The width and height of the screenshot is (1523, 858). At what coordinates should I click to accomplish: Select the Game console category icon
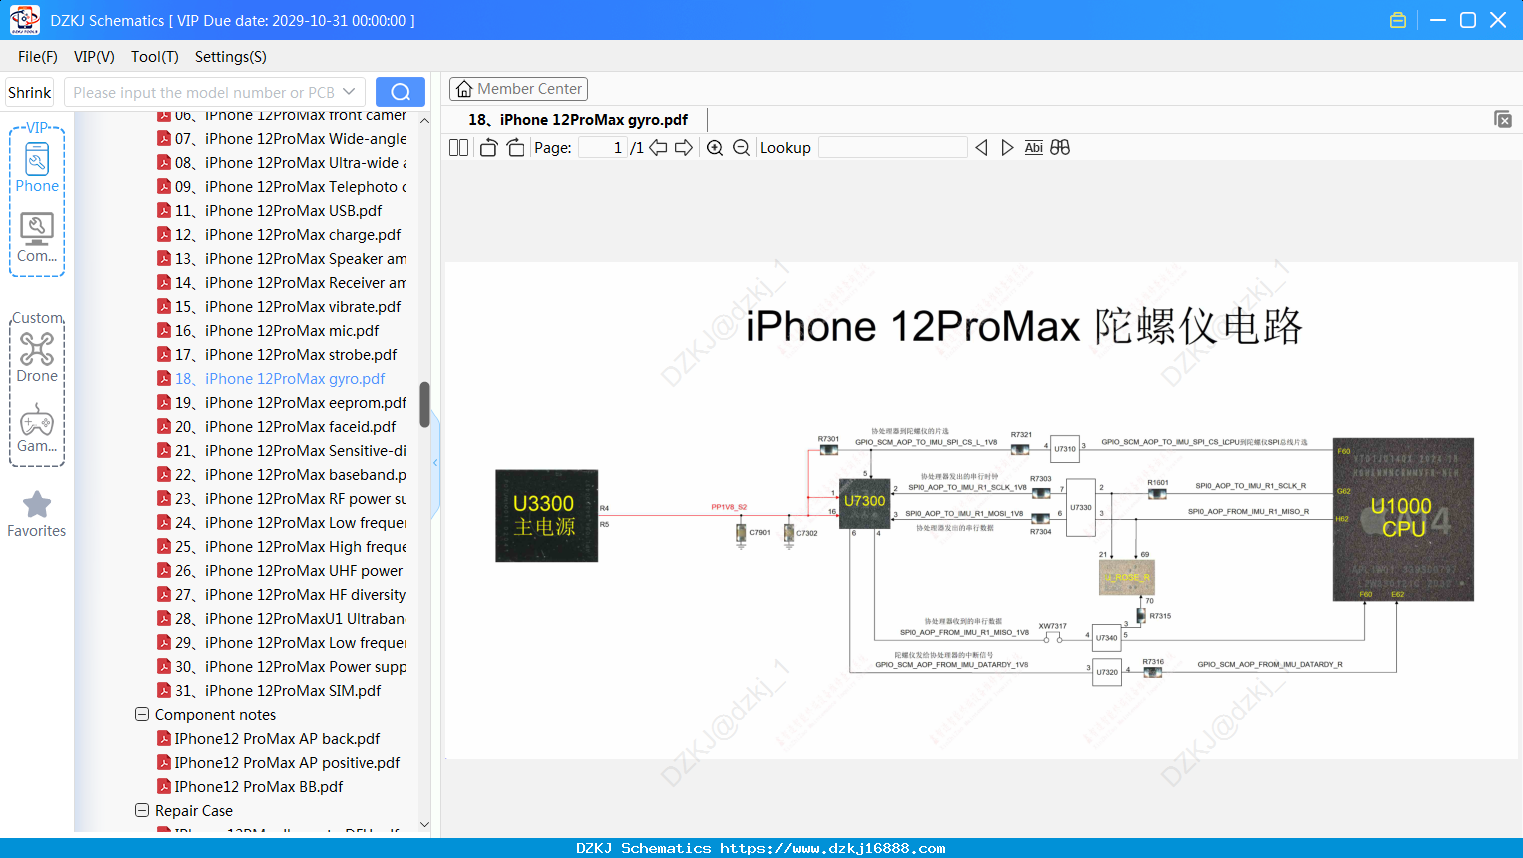click(37, 427)
